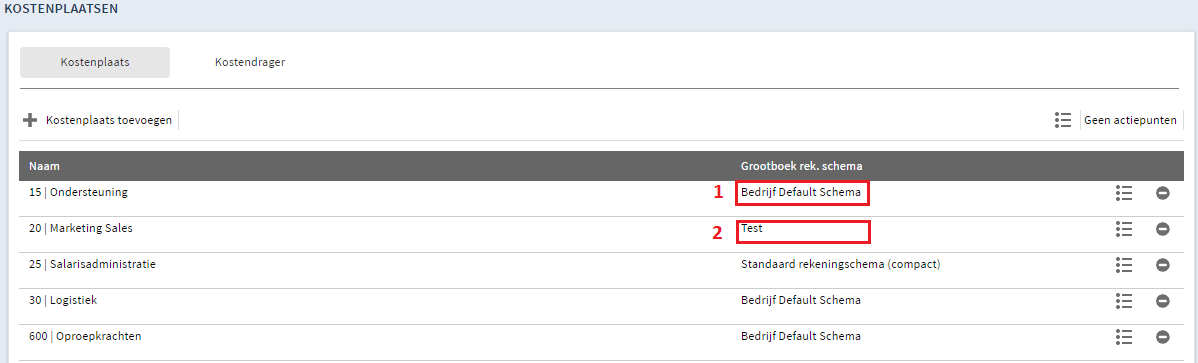Click the plus icon to add Kostenplaats
This screenshot has height=363, width=1198.
(30, 120)
